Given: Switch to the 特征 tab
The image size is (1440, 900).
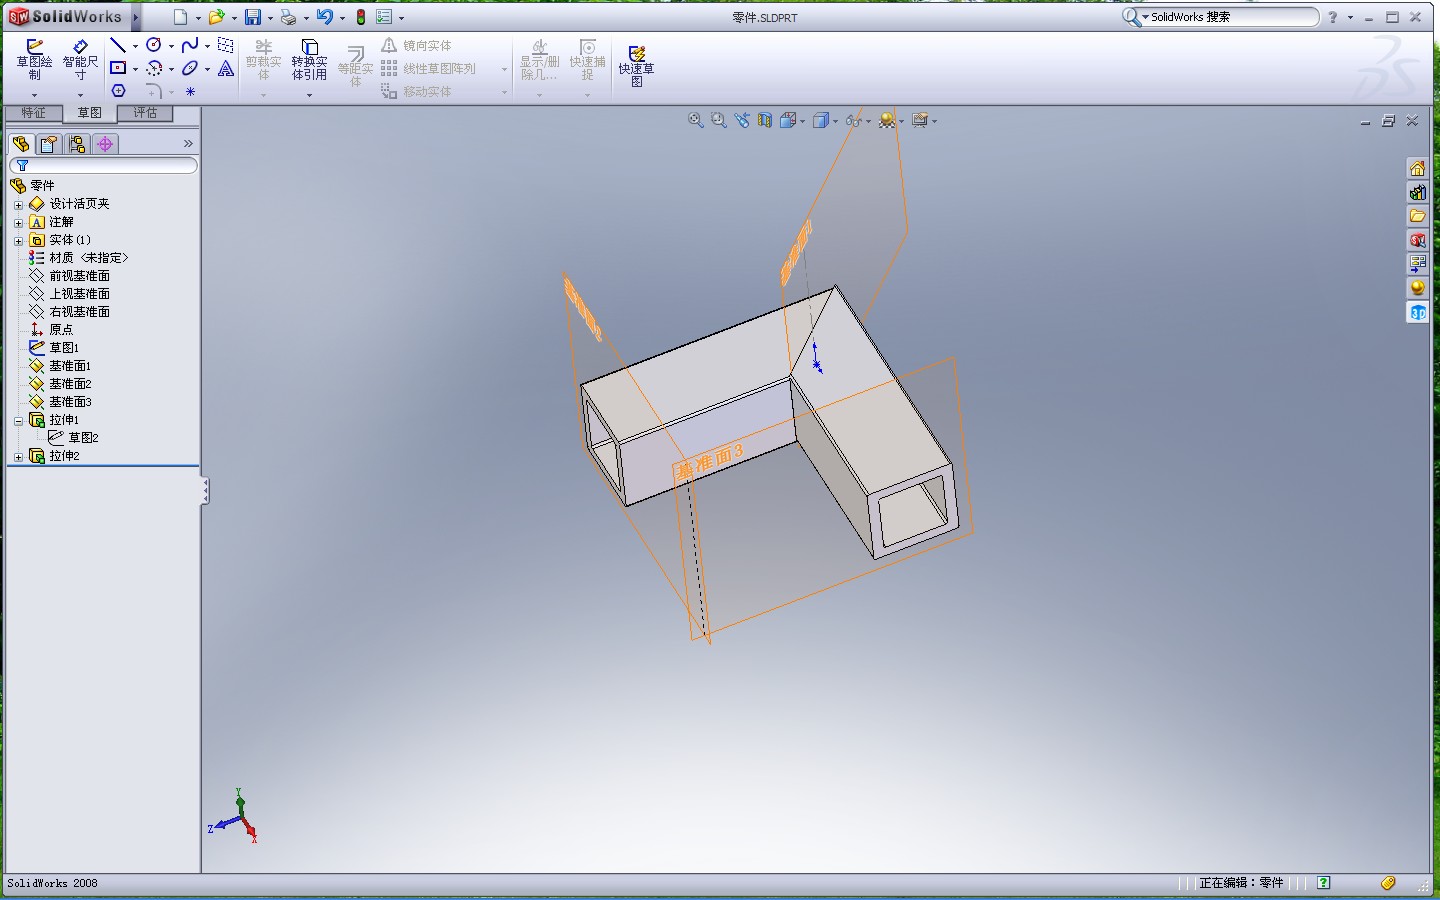Looking at the screenshot, I should (x=33, y=113).
